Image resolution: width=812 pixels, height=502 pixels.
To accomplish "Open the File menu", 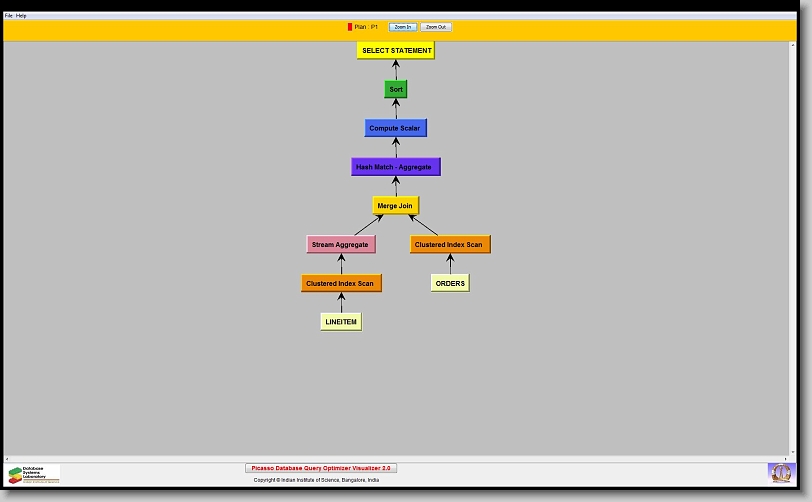I will coord(9,16).
